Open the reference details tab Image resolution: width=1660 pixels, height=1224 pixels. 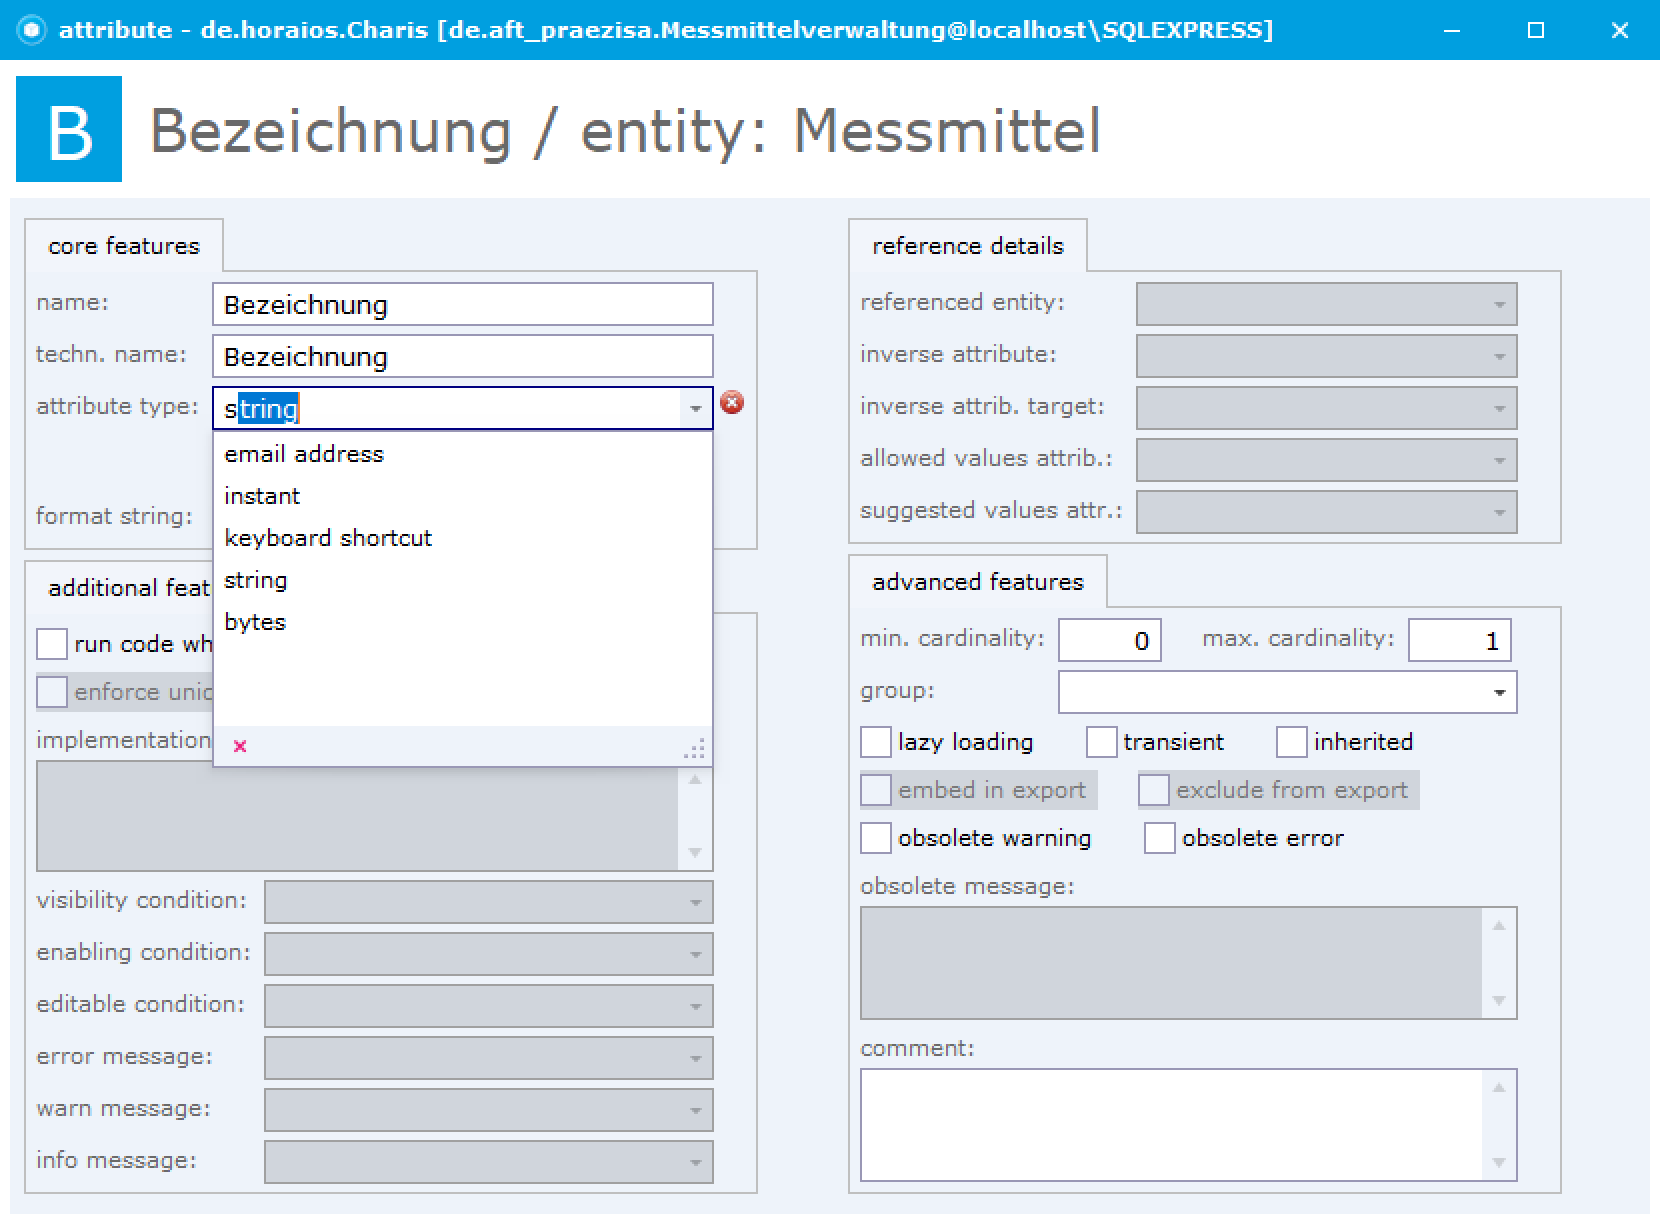tap(968, 246)
